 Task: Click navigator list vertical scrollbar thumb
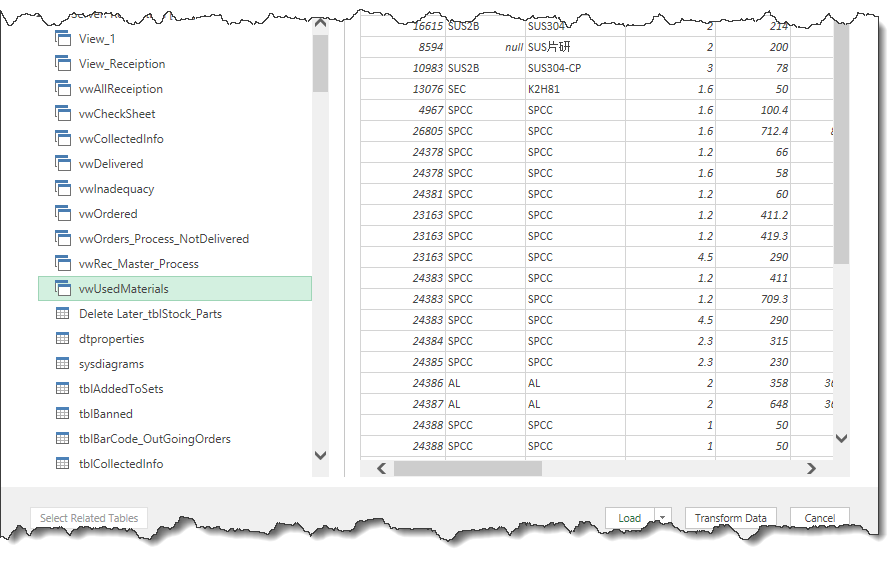point(320,63)
